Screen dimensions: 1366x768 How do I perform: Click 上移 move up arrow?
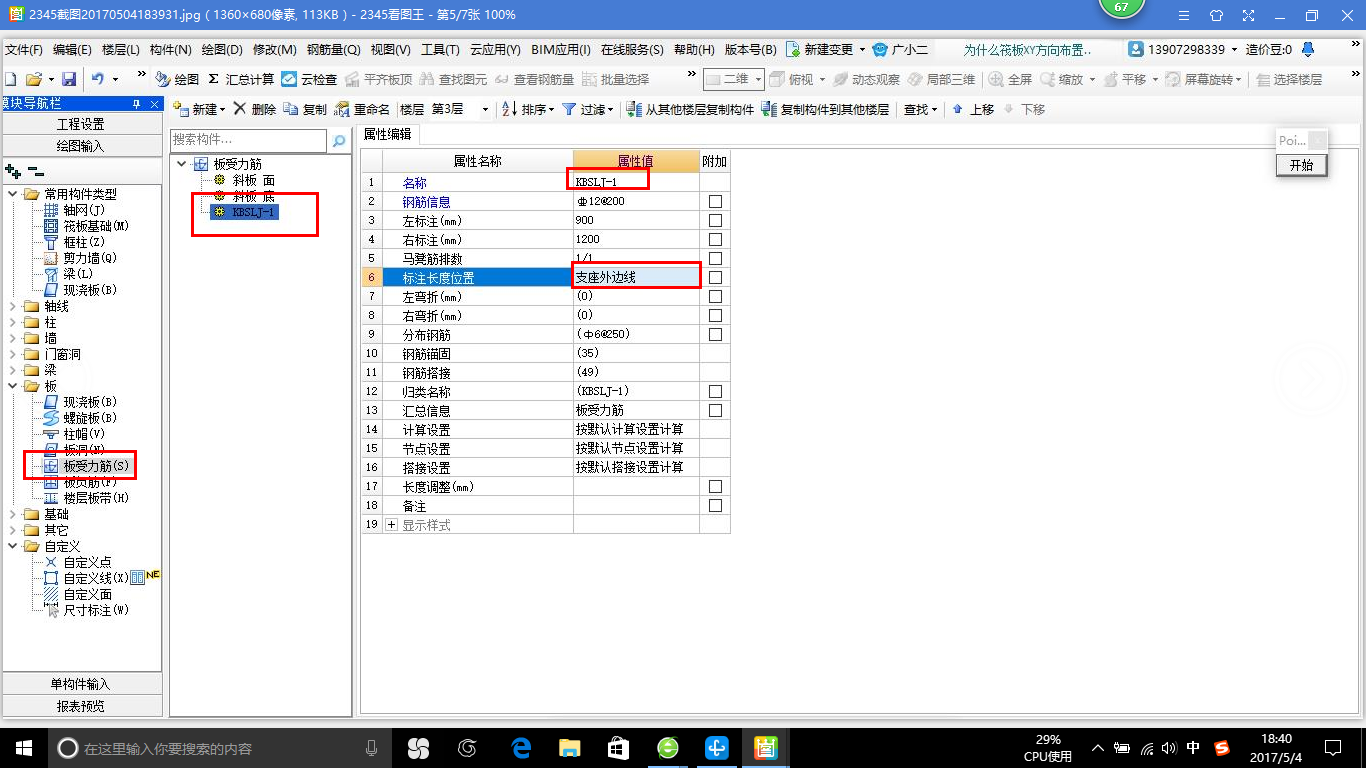pyautogui.click(x=973, y=110)
